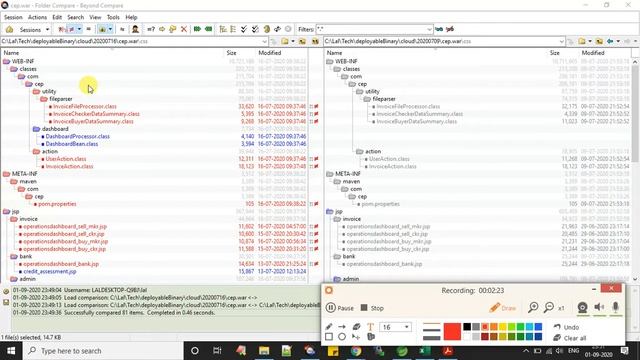Open left pane browse folder dropdown arrow
The height and width of the screenshot is (360, 640).
[x=293, y=41]
